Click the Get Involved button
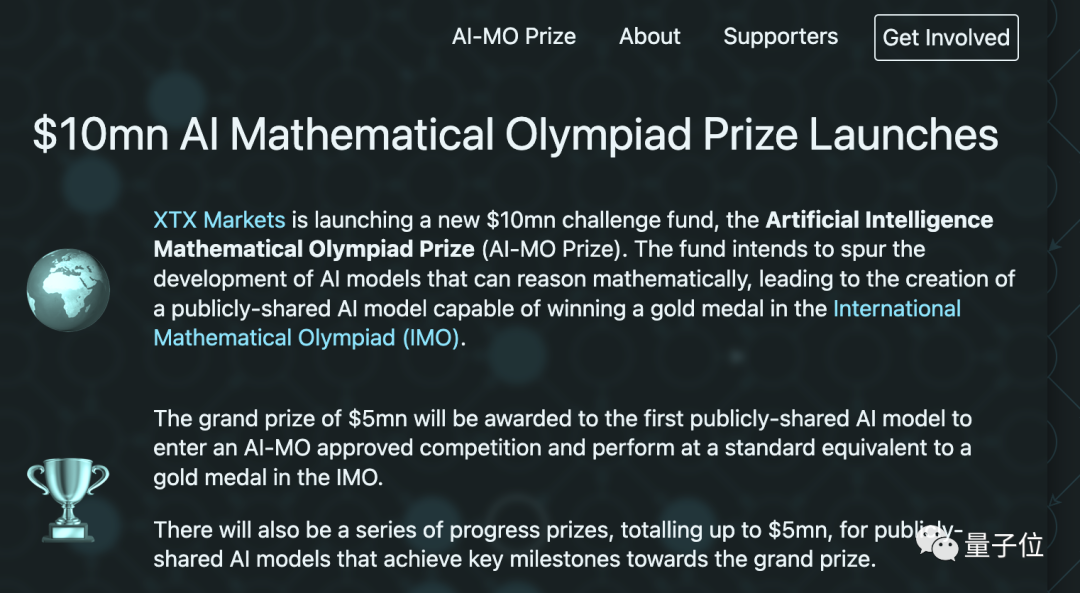Image resolution: width=1080 pixels, height=593 pixels. (946, 37)
